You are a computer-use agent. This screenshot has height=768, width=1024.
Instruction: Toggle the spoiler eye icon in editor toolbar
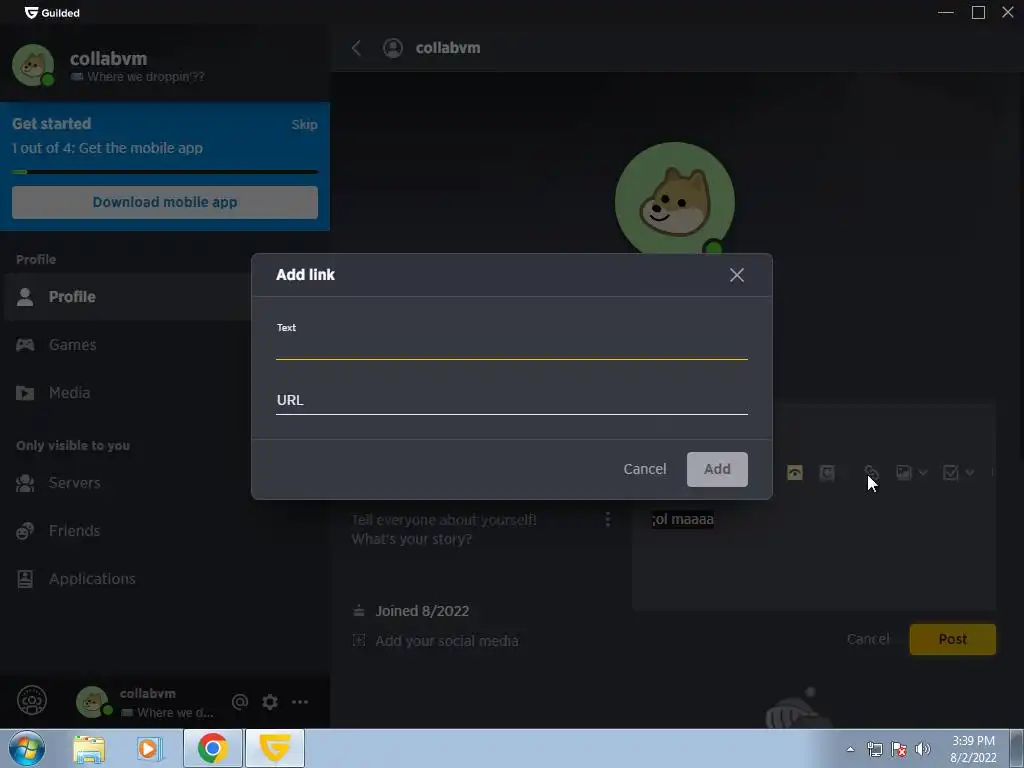point(795,472)
